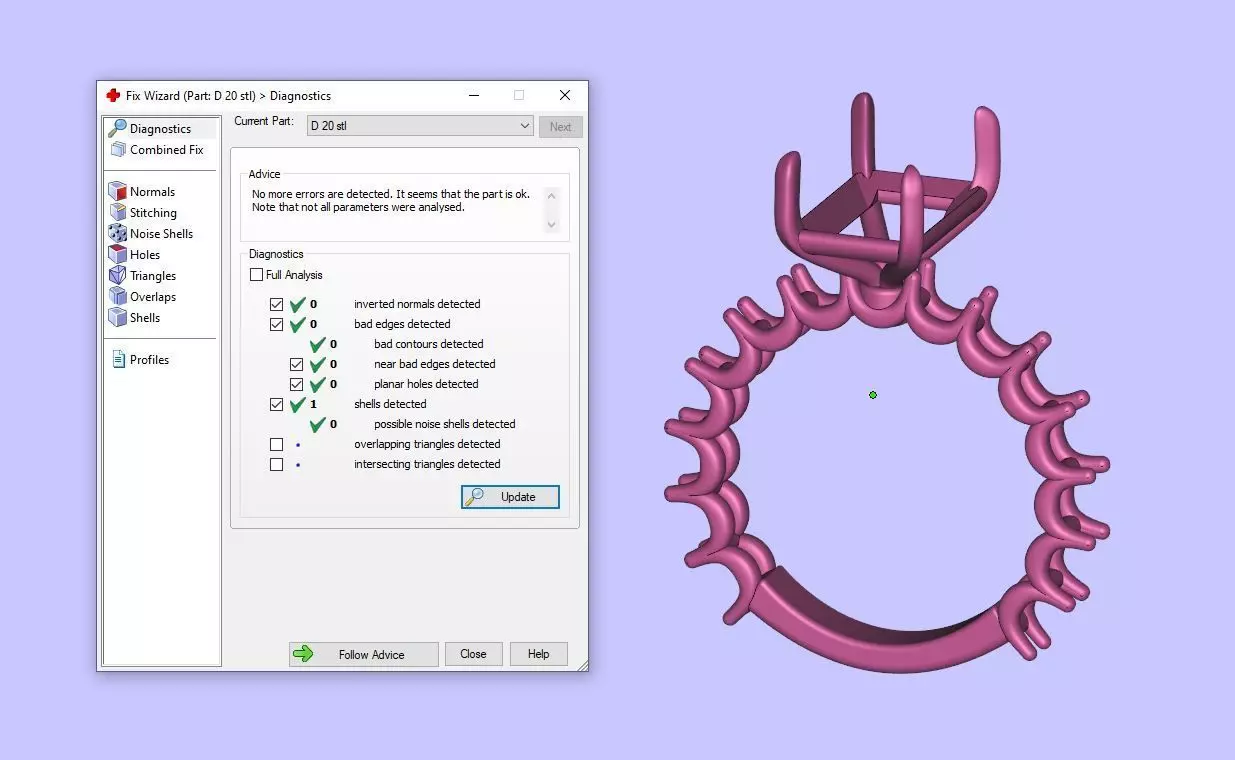Screen dimensions: 1235x760
Task: Open the Combined Fix page label
Action: [x=167, y=150]
